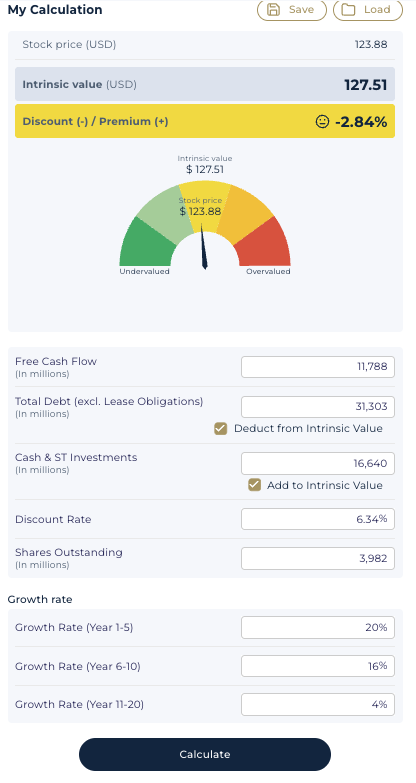Click the gauge needle pointer
The width and height of the screenshot is (416, 783).
pyautogui.click(x=203, y=246)
